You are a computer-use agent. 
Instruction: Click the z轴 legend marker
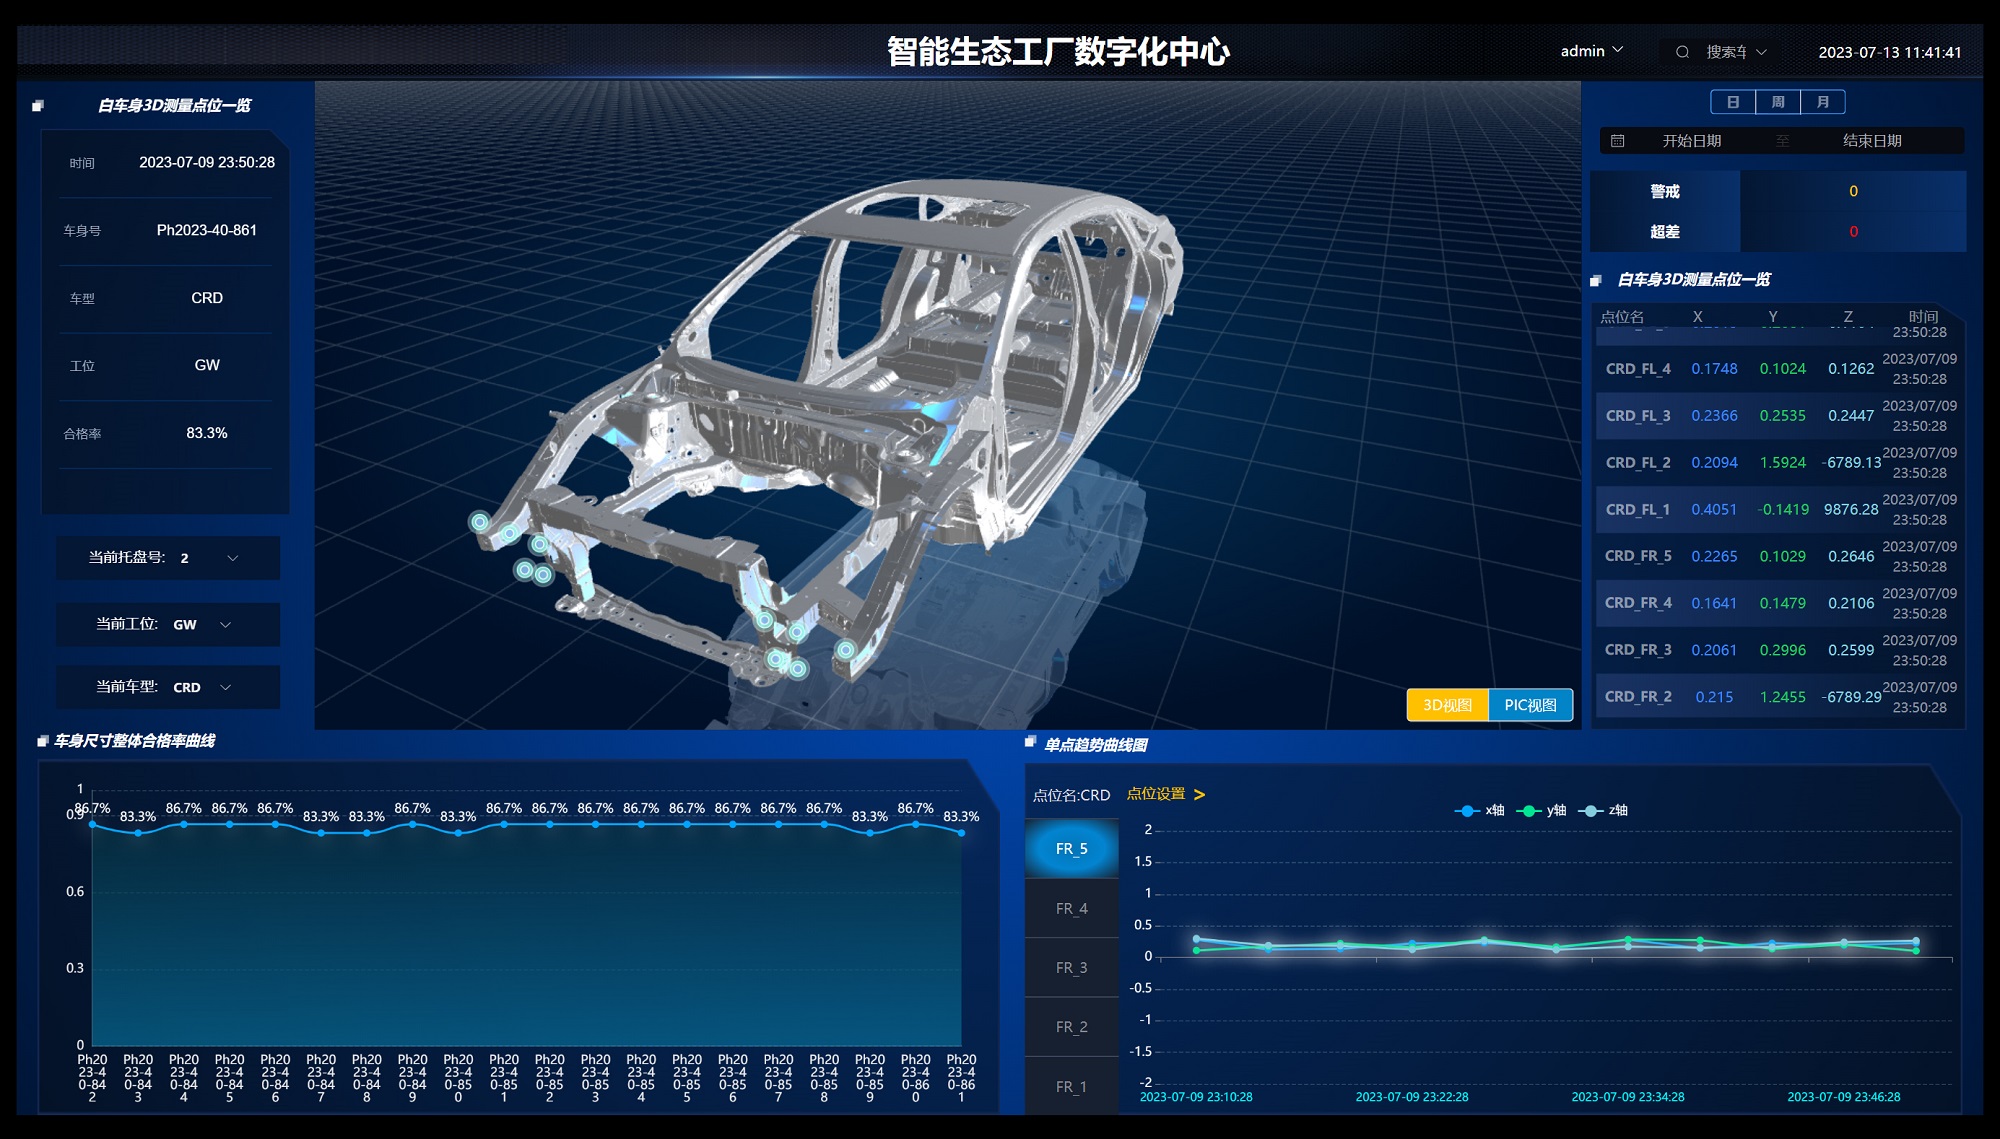coord(1590,811)
